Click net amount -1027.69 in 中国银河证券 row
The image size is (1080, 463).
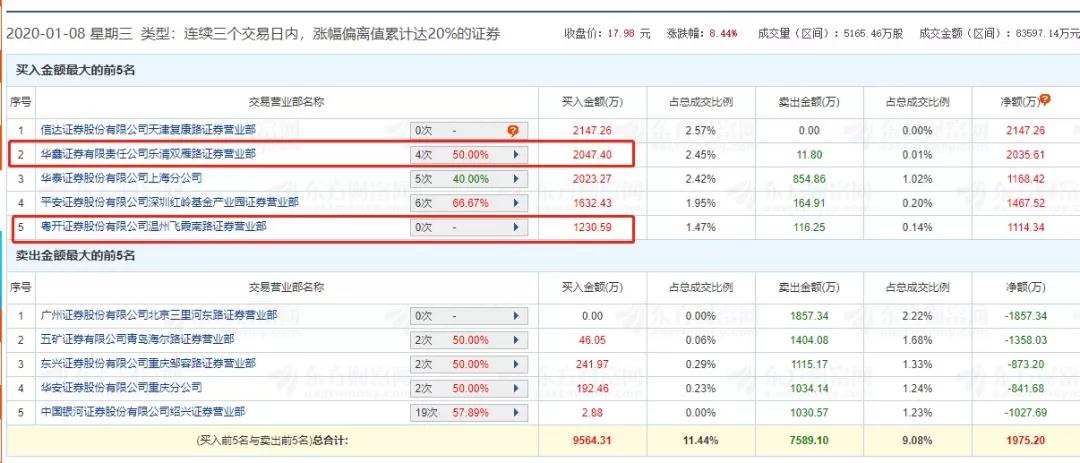click(x=1026, y=413)
